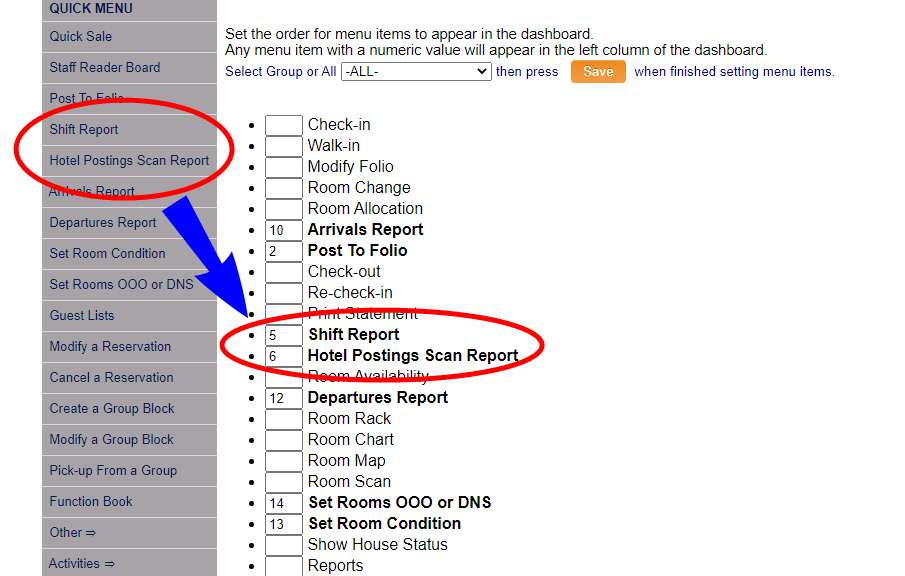Expand the Other submenu
905x576 pixels.
[73, 533]
